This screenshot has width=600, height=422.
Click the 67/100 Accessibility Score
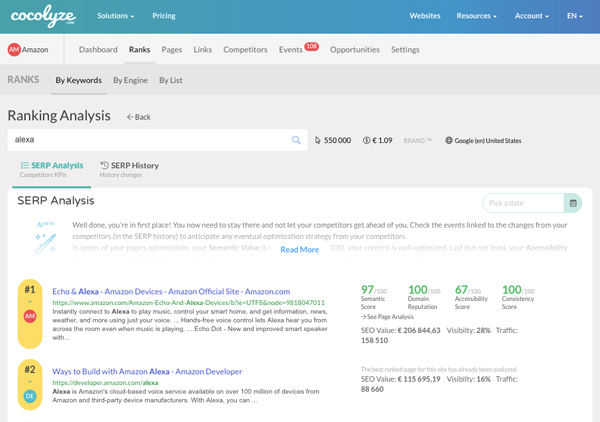[471, 297]
